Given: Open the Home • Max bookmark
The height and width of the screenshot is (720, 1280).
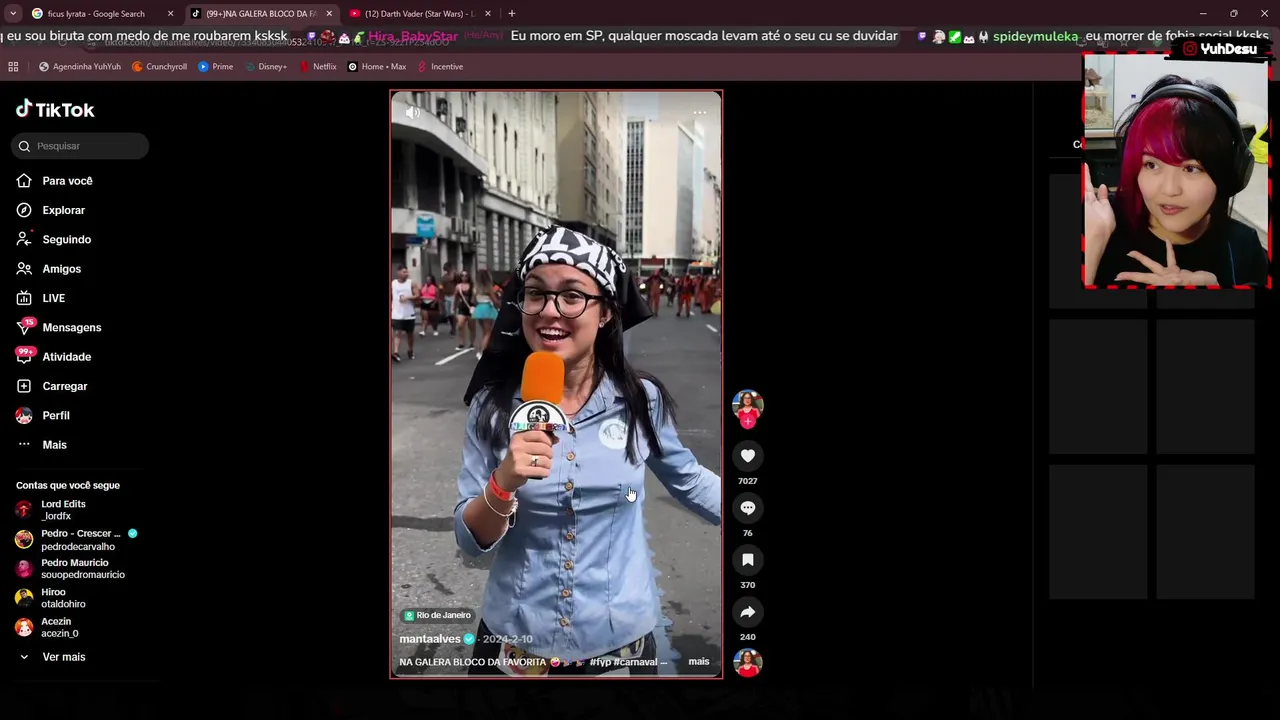Looking at the screenshot, I should click(377, 67).
